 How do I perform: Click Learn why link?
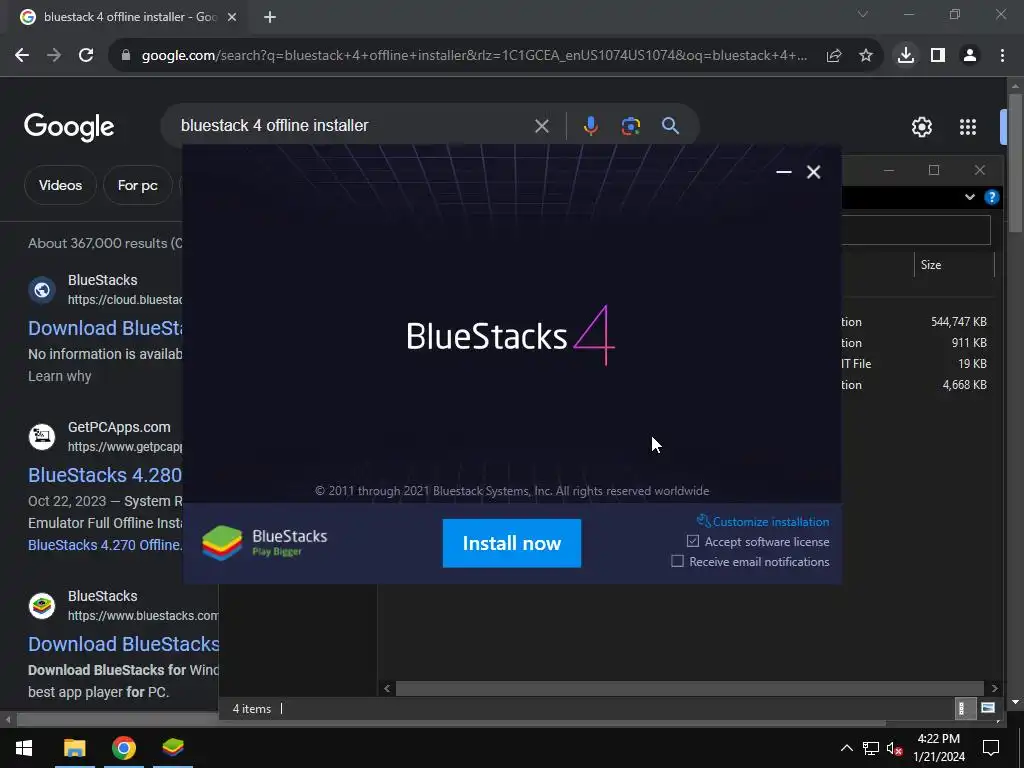click(59, 376)
